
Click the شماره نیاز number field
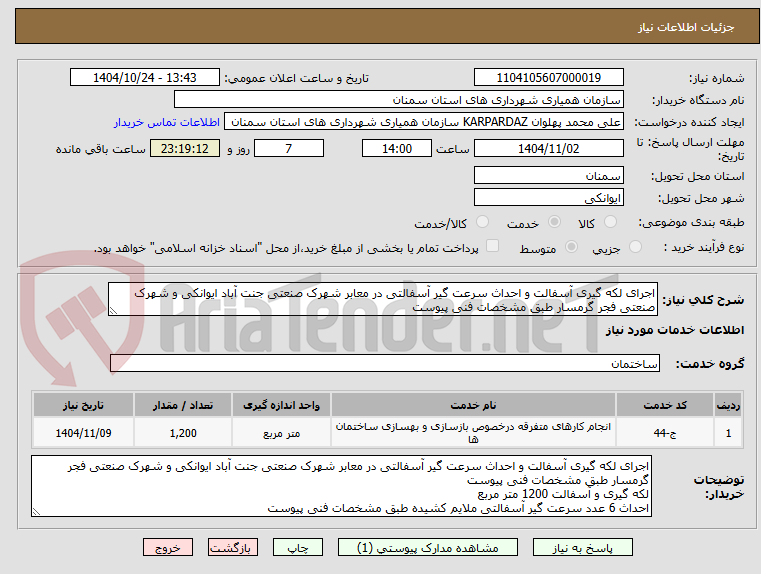tap(548, 78)
